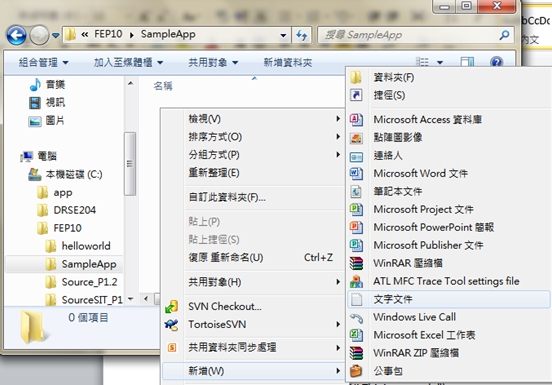
Task: Click the WinRAR ZIP 壓縮檔 icon
Action: (x=356, y=353)
